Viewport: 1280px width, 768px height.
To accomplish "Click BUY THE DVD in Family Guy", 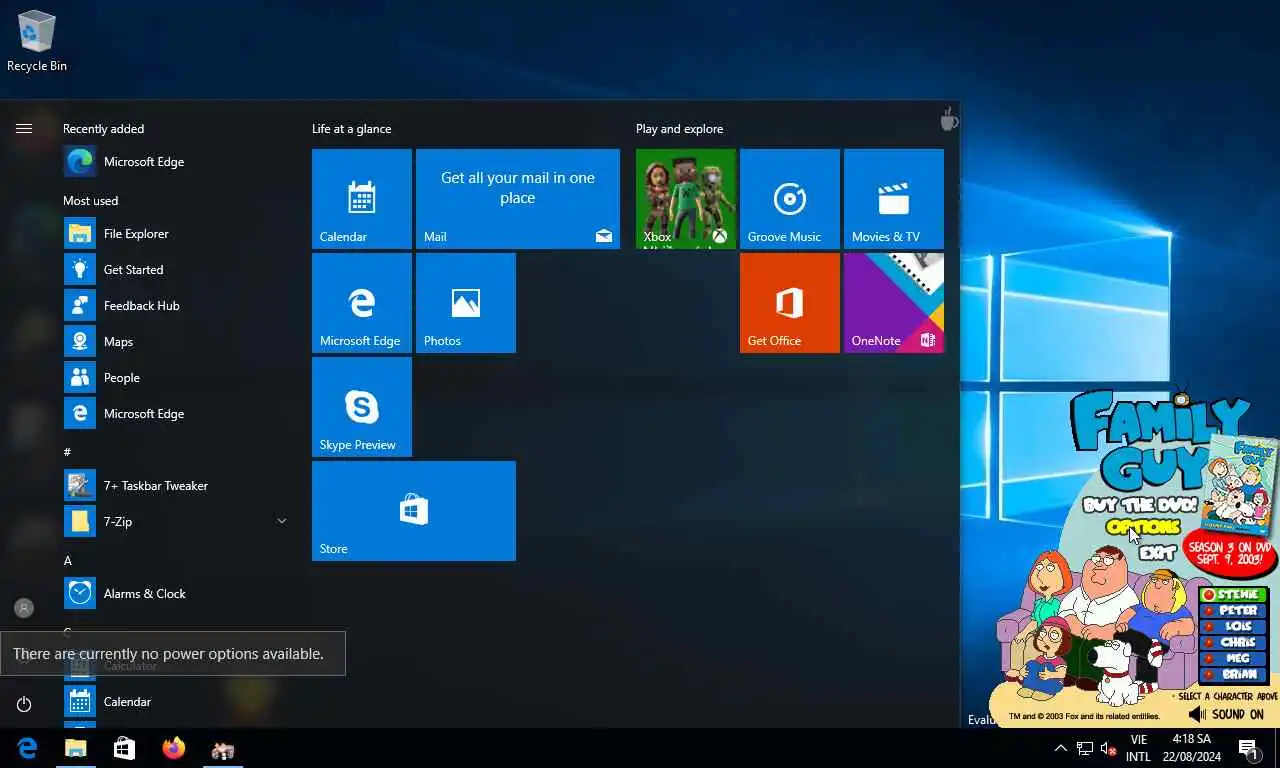I will 1139,506.
